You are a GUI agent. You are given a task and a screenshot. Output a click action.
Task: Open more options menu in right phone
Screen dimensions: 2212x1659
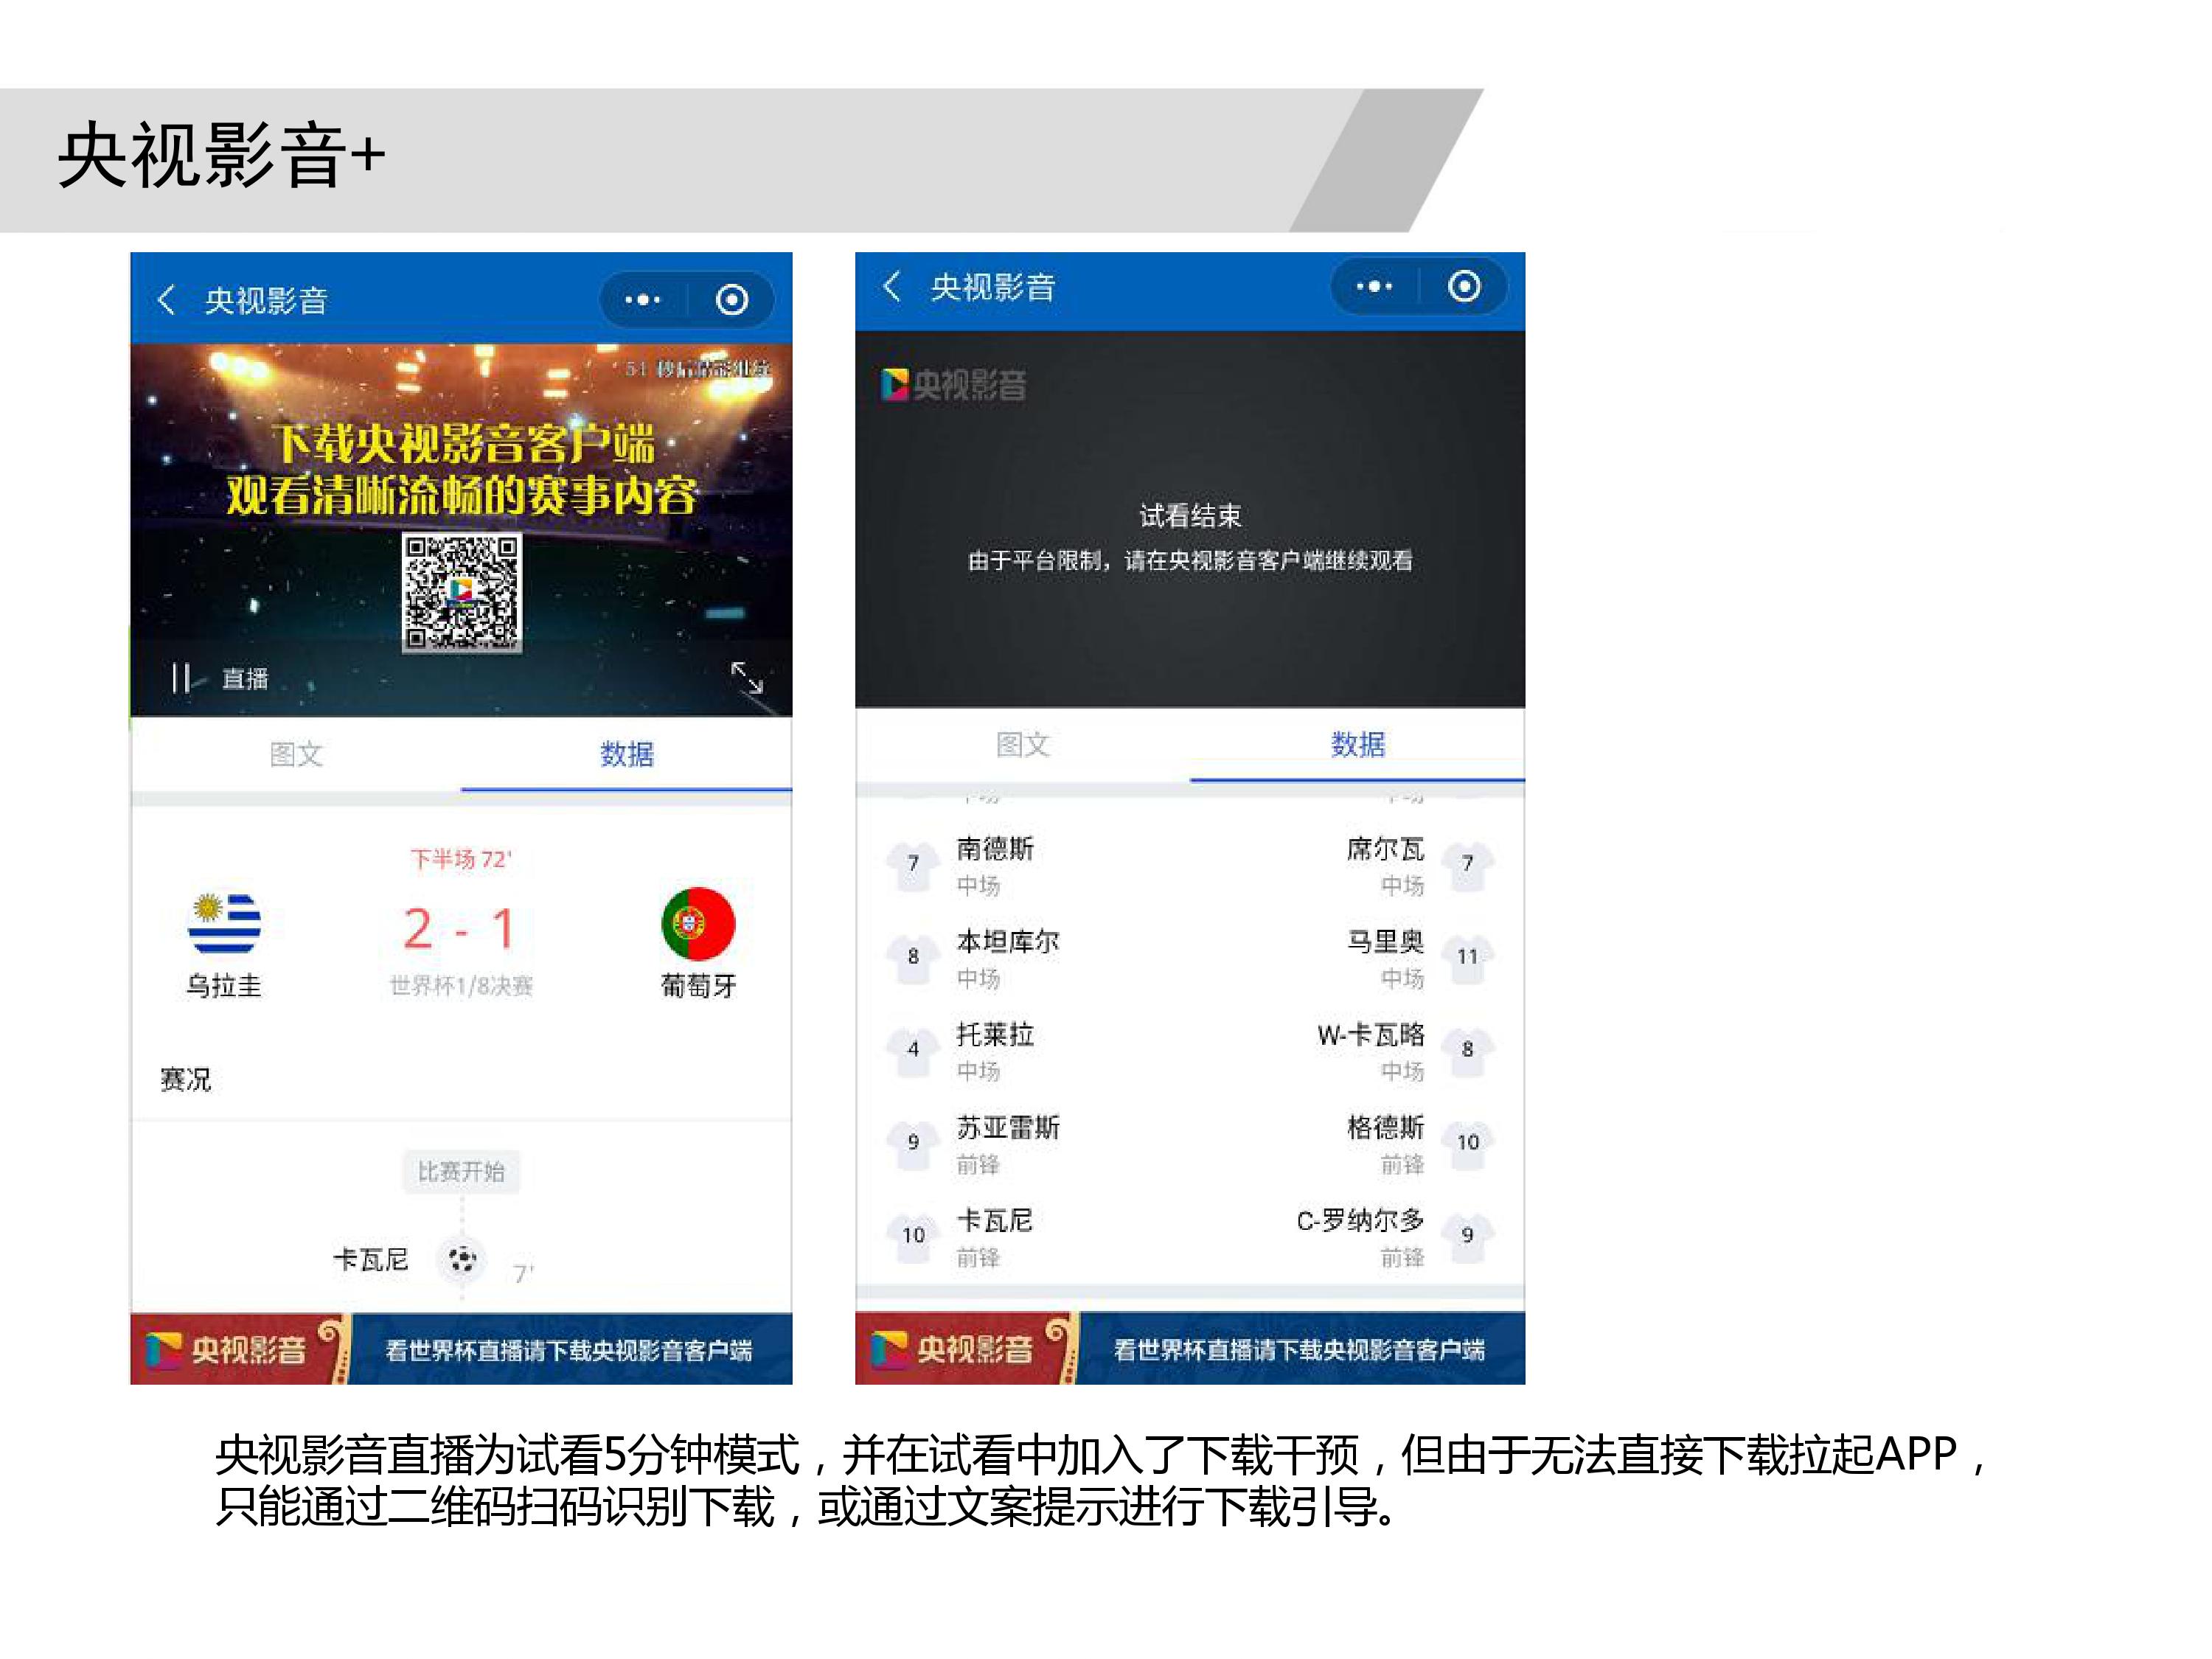click(1374, 286)
